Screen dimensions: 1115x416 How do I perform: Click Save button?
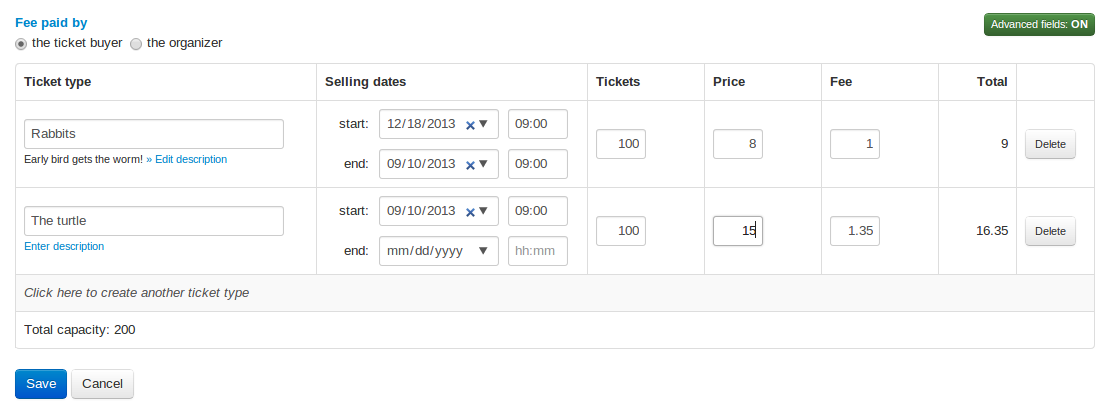41,384
